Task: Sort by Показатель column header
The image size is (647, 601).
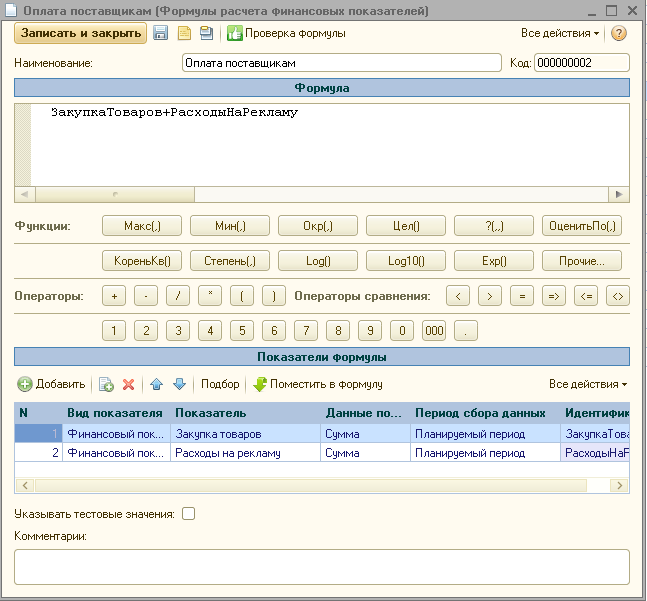Action: (245, 413)
